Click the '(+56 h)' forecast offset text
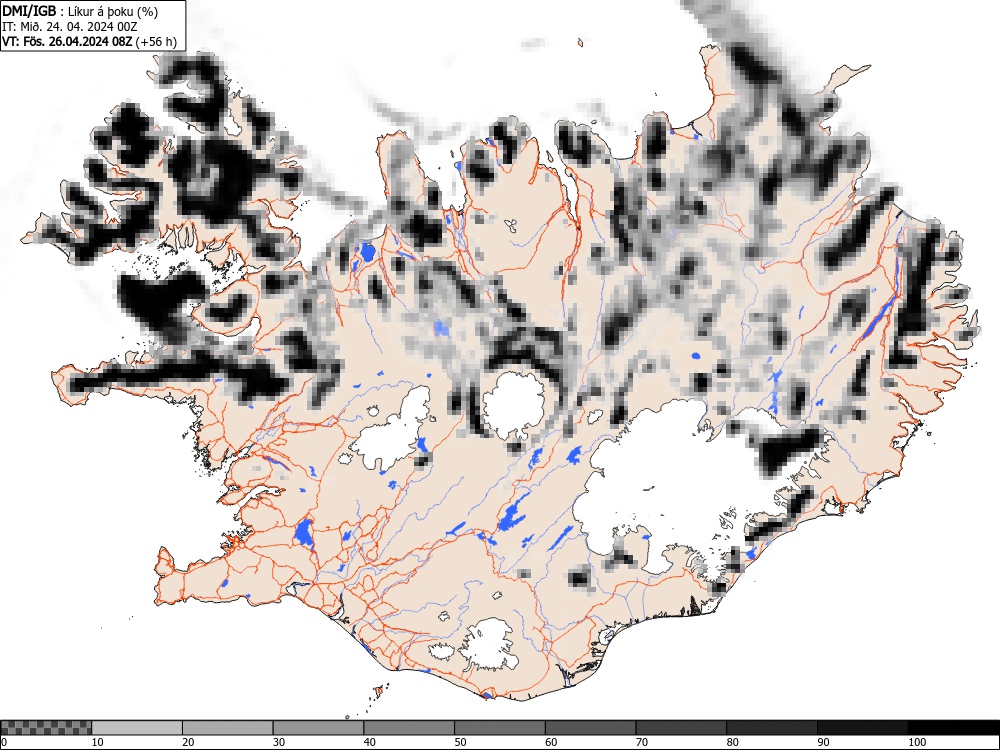The height and width of the screenshot is (750, 1000). (x=156, y=41)
